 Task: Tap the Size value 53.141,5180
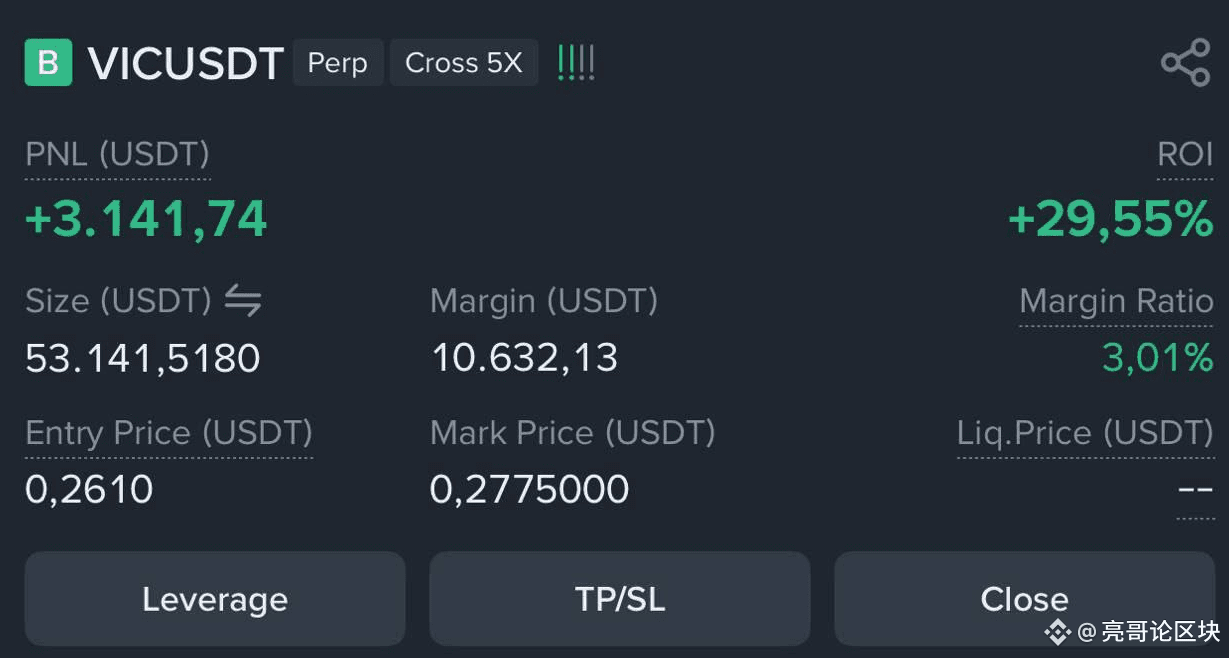pos(143,358)
